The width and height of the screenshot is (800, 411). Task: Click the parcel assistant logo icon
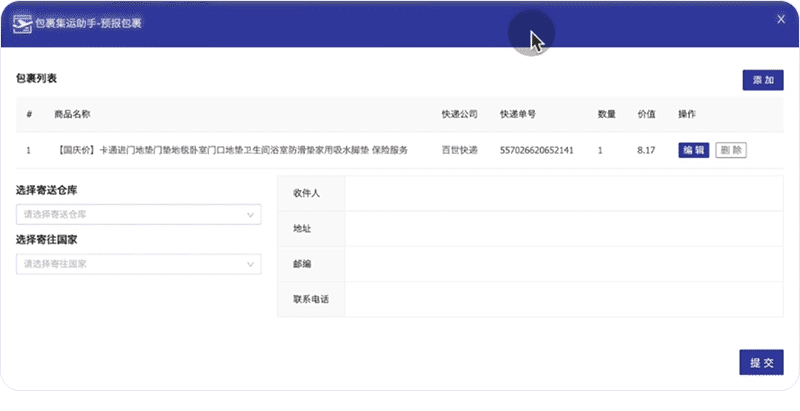pyautogui.click(x=23, y=21)
